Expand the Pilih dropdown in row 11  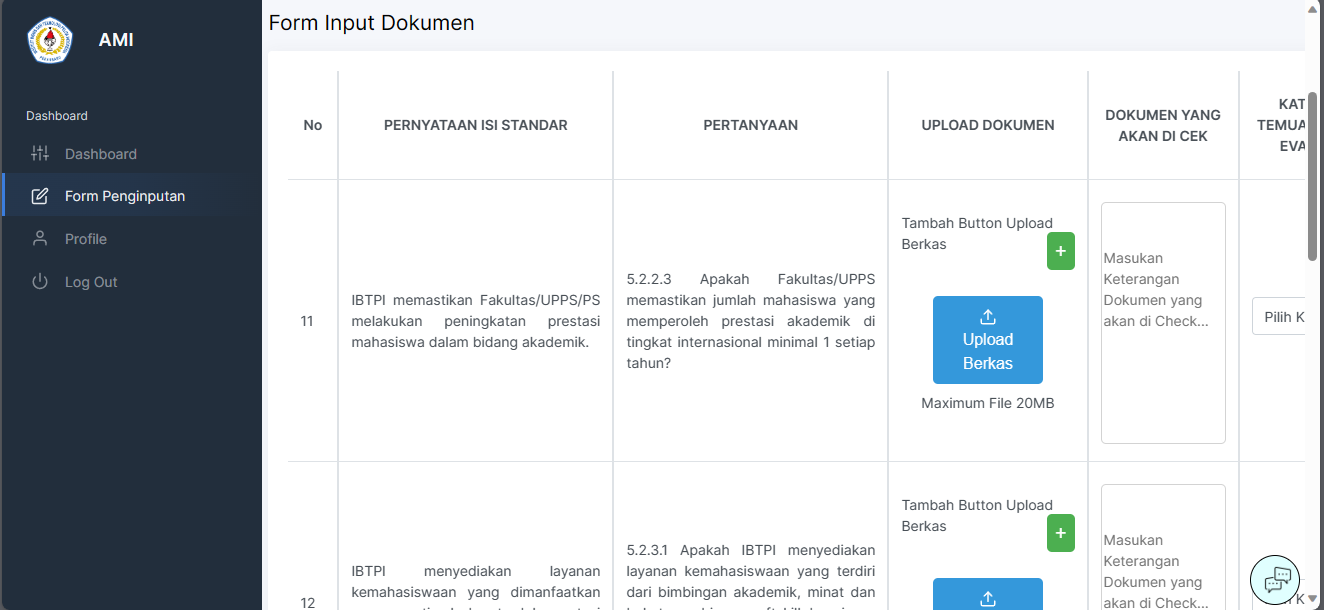pos(1280,317)
